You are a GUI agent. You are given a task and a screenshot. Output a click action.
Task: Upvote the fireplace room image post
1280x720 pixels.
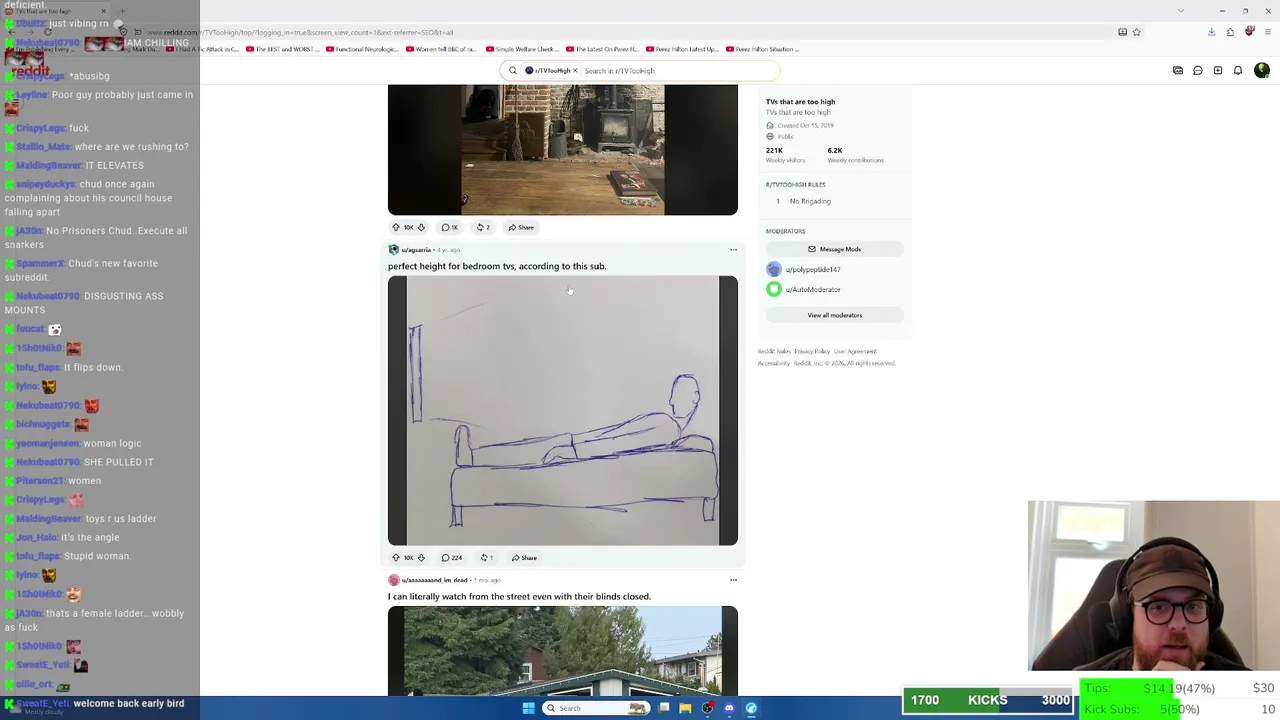pyautogui.click(x=396, y=227)
